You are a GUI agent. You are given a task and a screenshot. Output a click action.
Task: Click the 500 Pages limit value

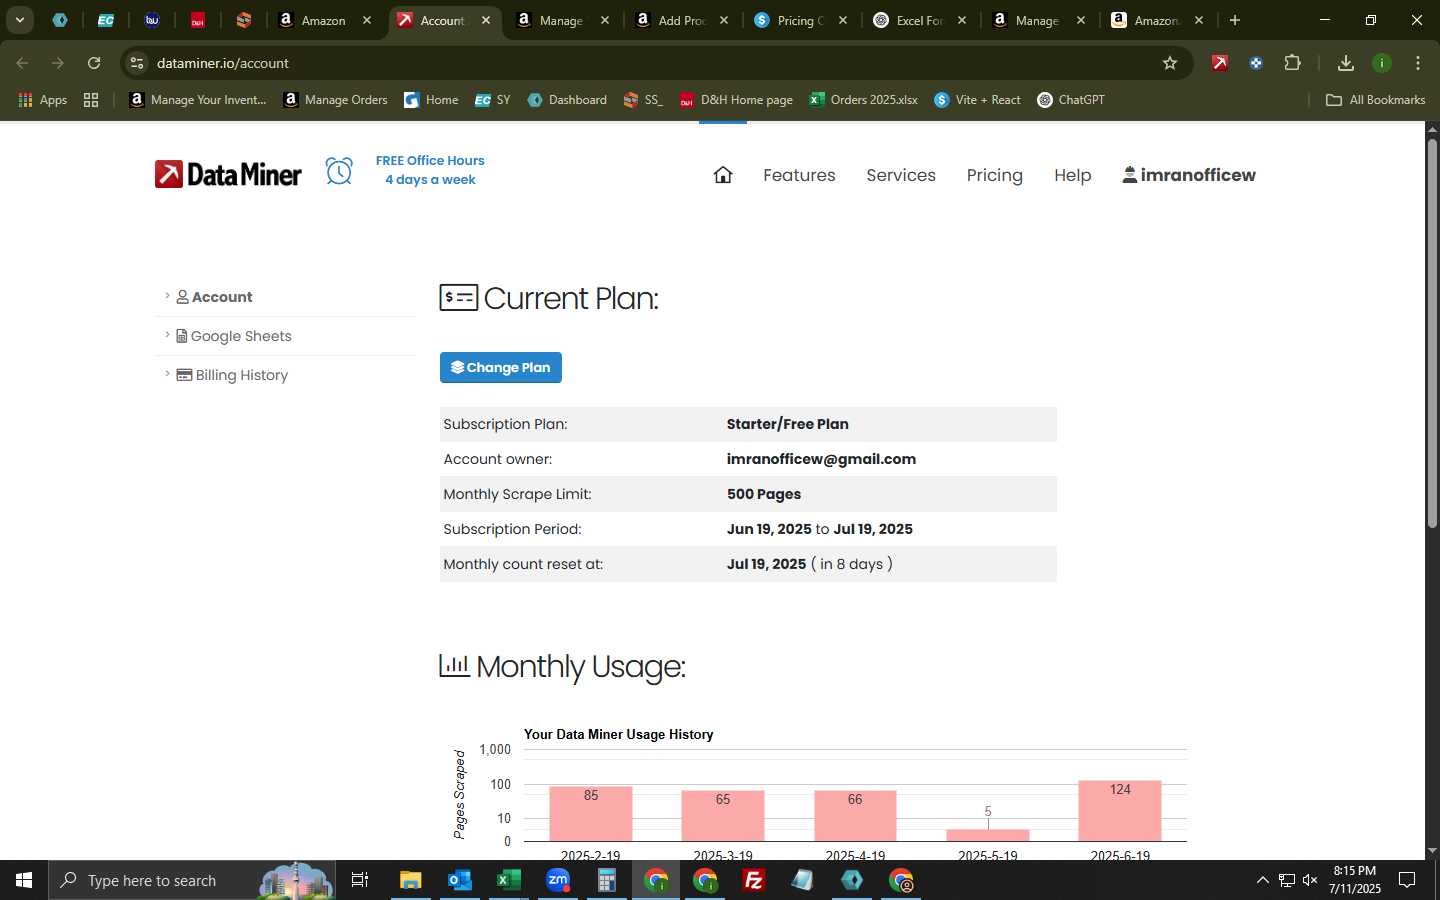pos(764,494)
